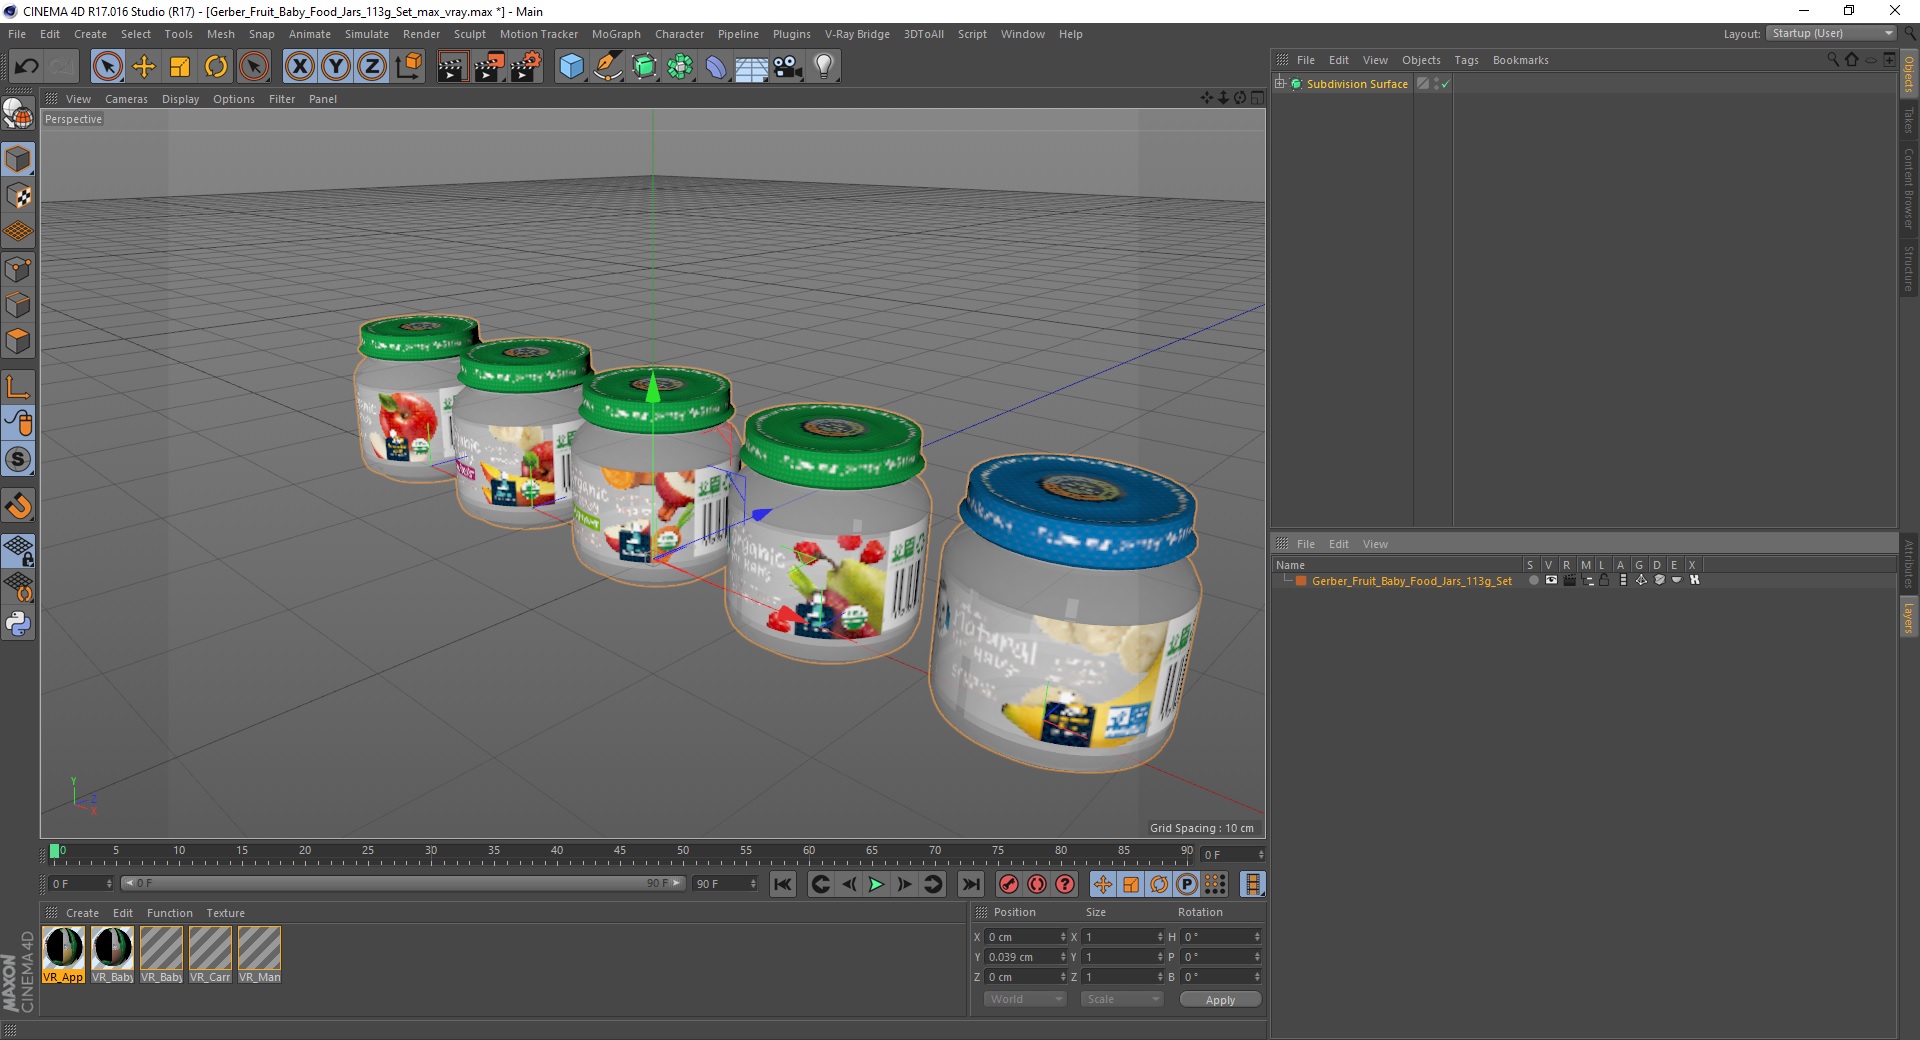Viewport: 1920px width, 1040px height.
Task: Enable Snap magnet icon
Action: 18,506
